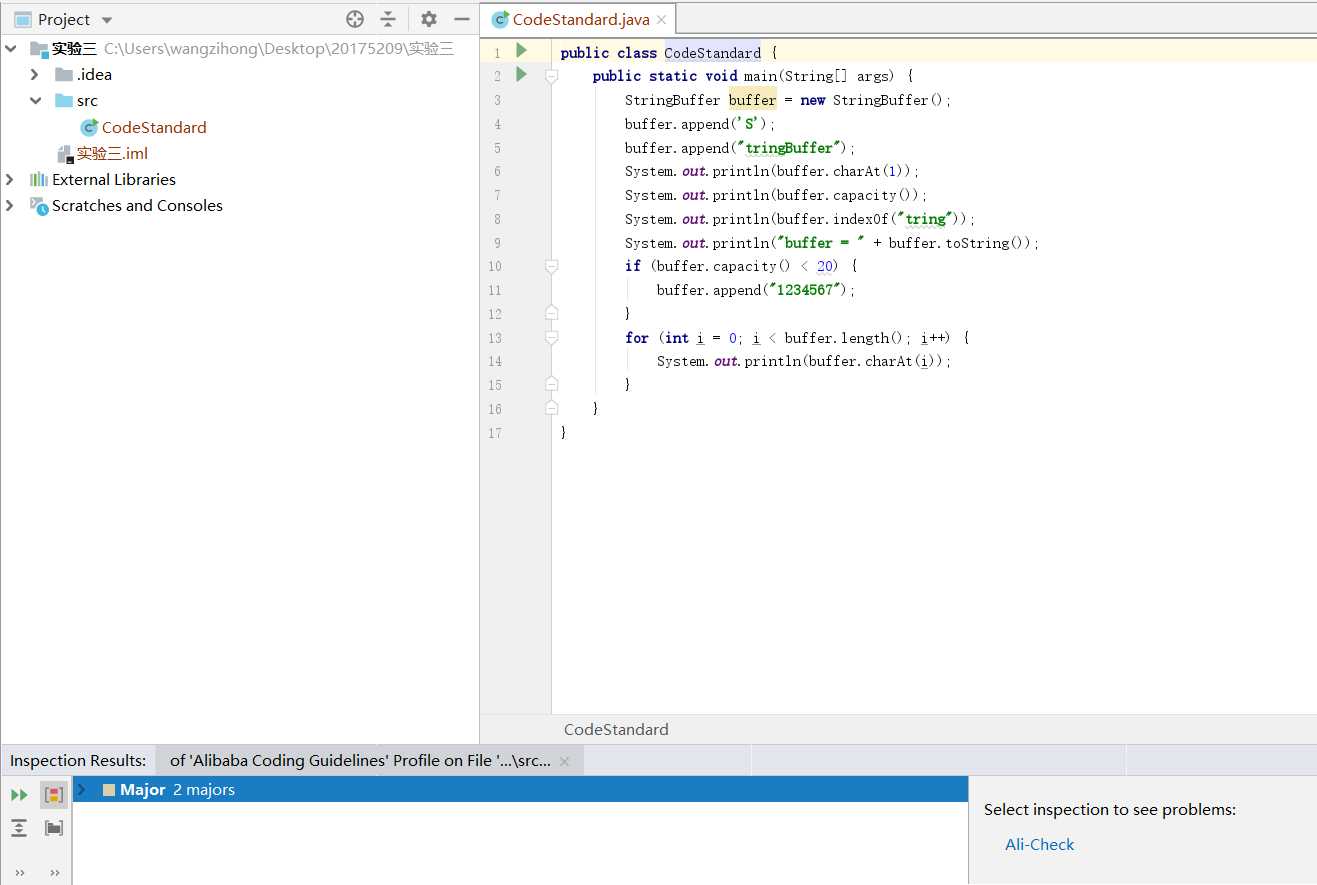Image resolution: width=1317 pixels, height=885 pixels.
Task: Click the "1234567" string on line 11
Action: (x=806, y=290)
